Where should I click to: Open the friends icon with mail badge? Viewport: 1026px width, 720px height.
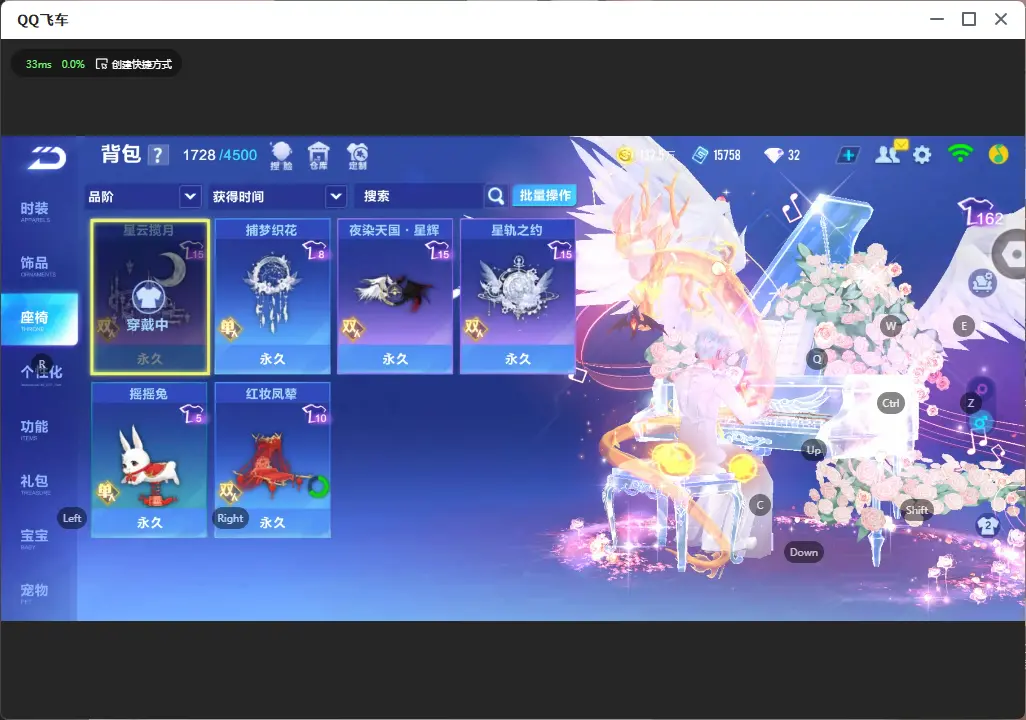890,153
